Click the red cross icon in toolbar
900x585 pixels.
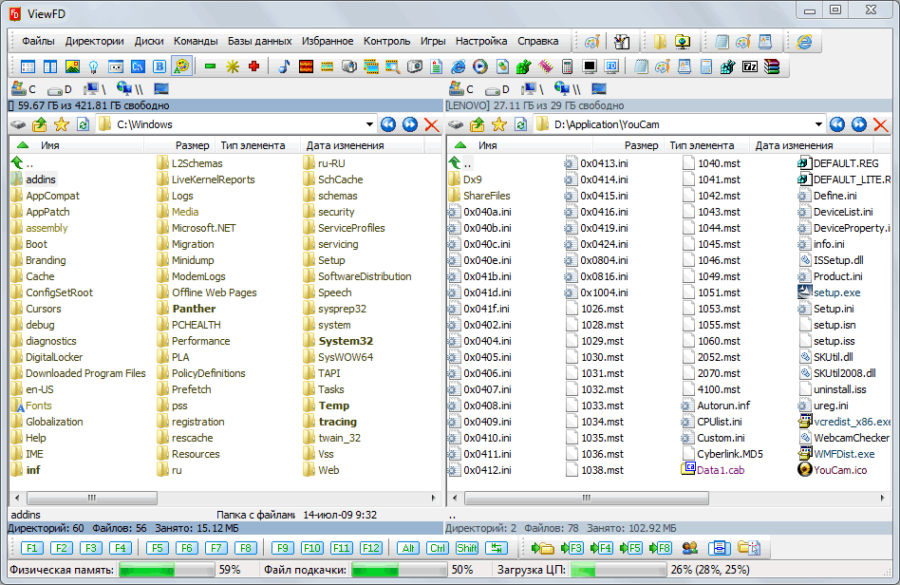254,67
